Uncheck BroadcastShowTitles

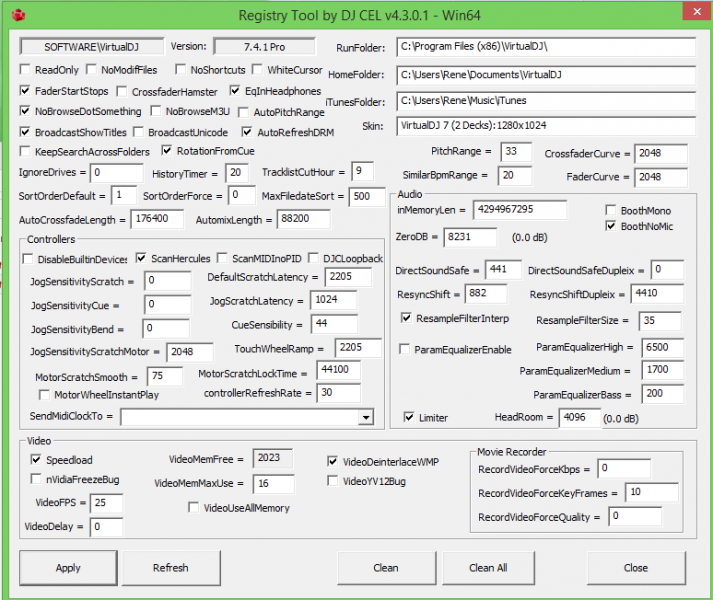[x=25, y=132]
